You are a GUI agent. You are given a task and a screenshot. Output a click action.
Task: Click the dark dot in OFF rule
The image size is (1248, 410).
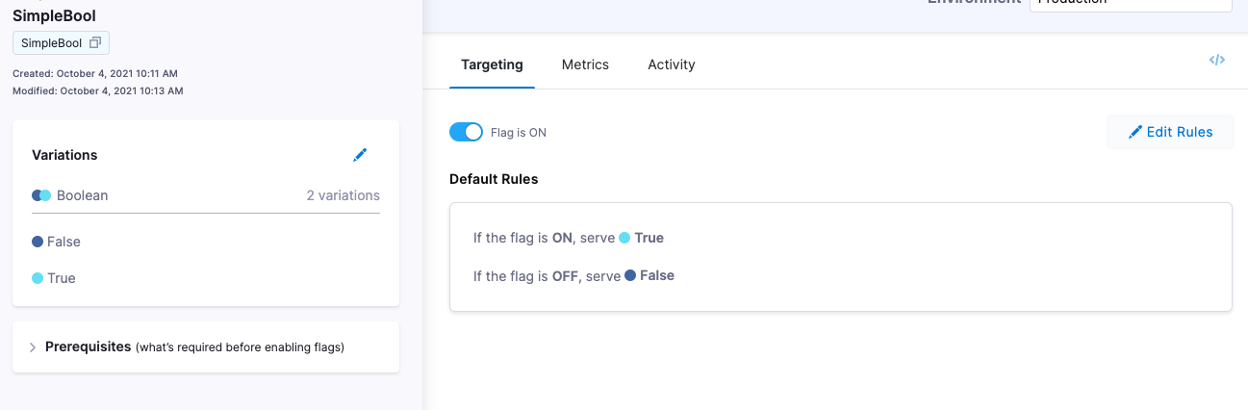[630, 275]
